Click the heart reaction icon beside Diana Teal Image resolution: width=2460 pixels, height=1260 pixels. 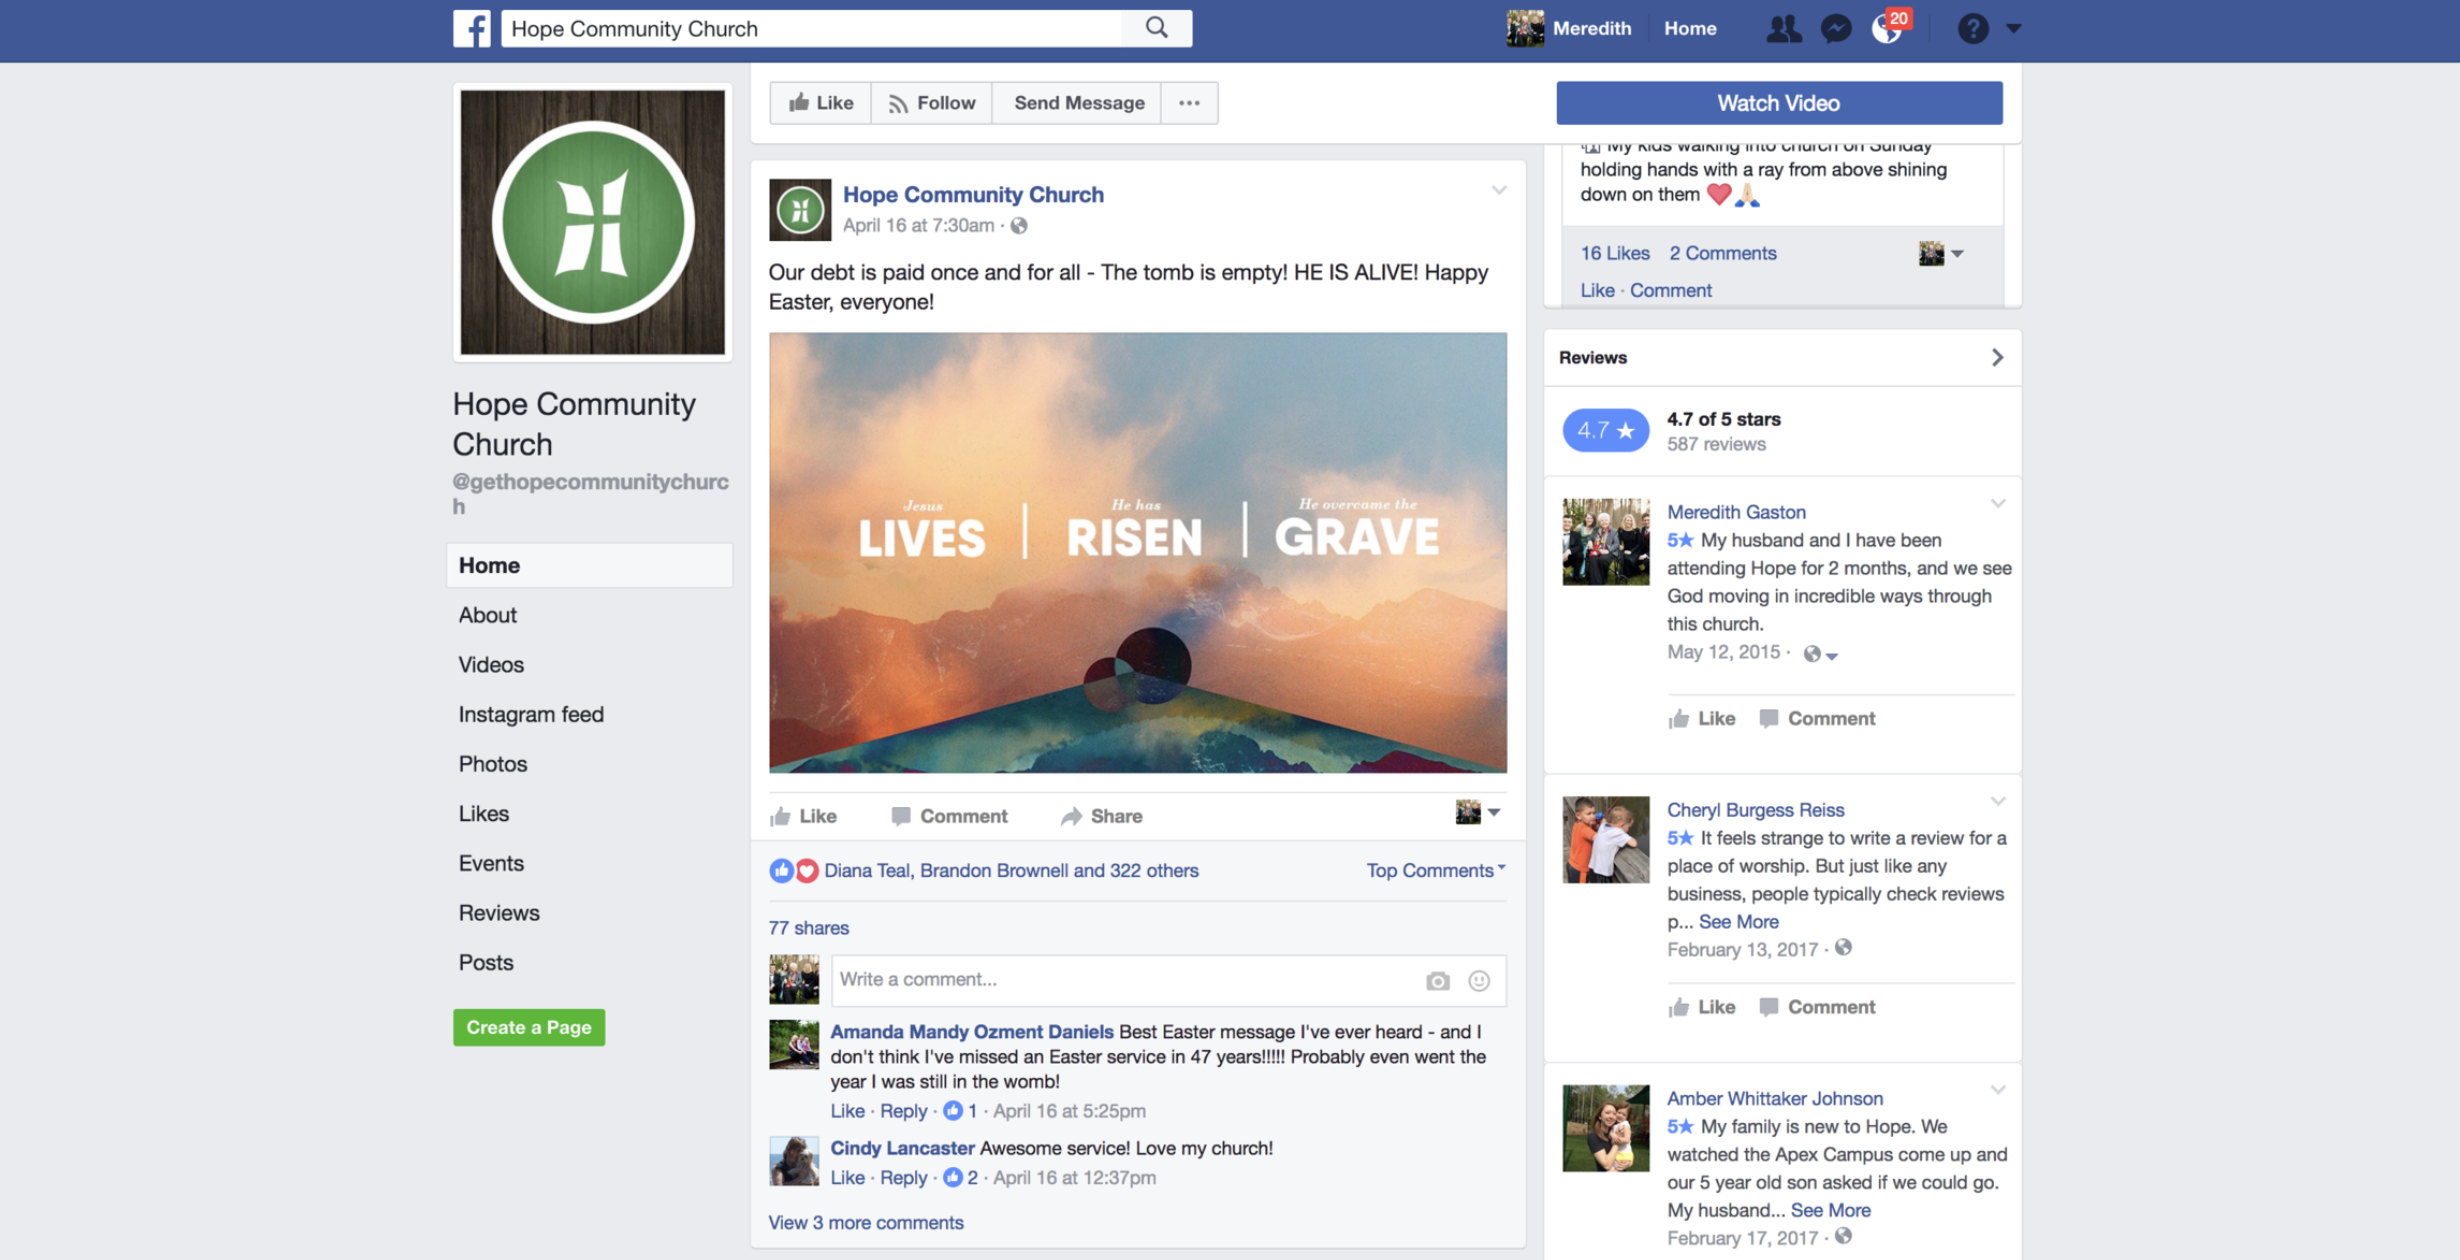click(x=806, y=870)
